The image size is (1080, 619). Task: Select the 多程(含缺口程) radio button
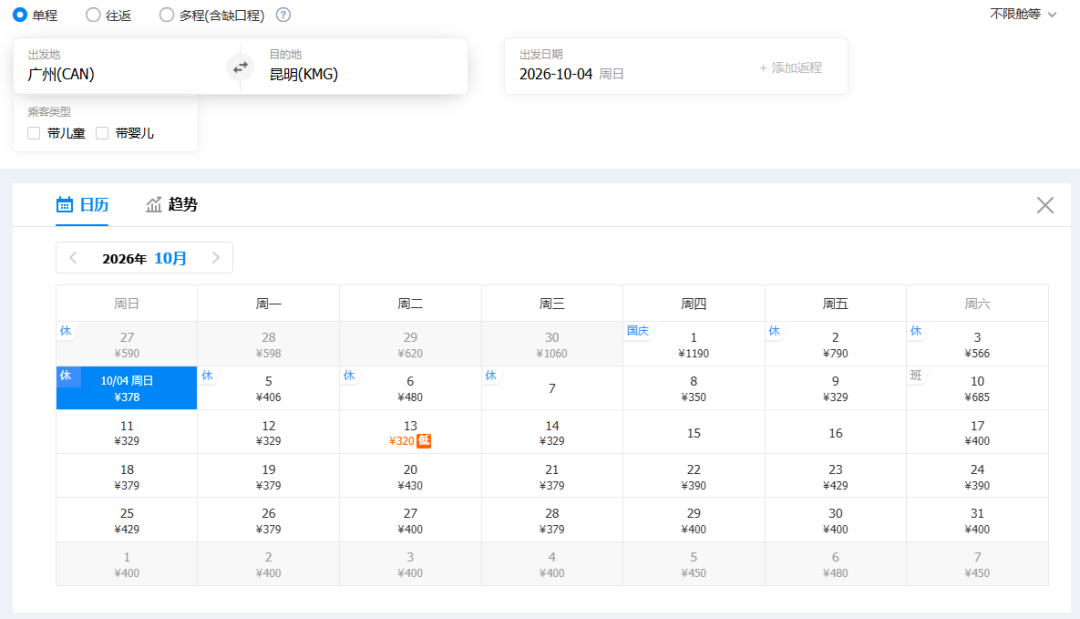point(166,14)
